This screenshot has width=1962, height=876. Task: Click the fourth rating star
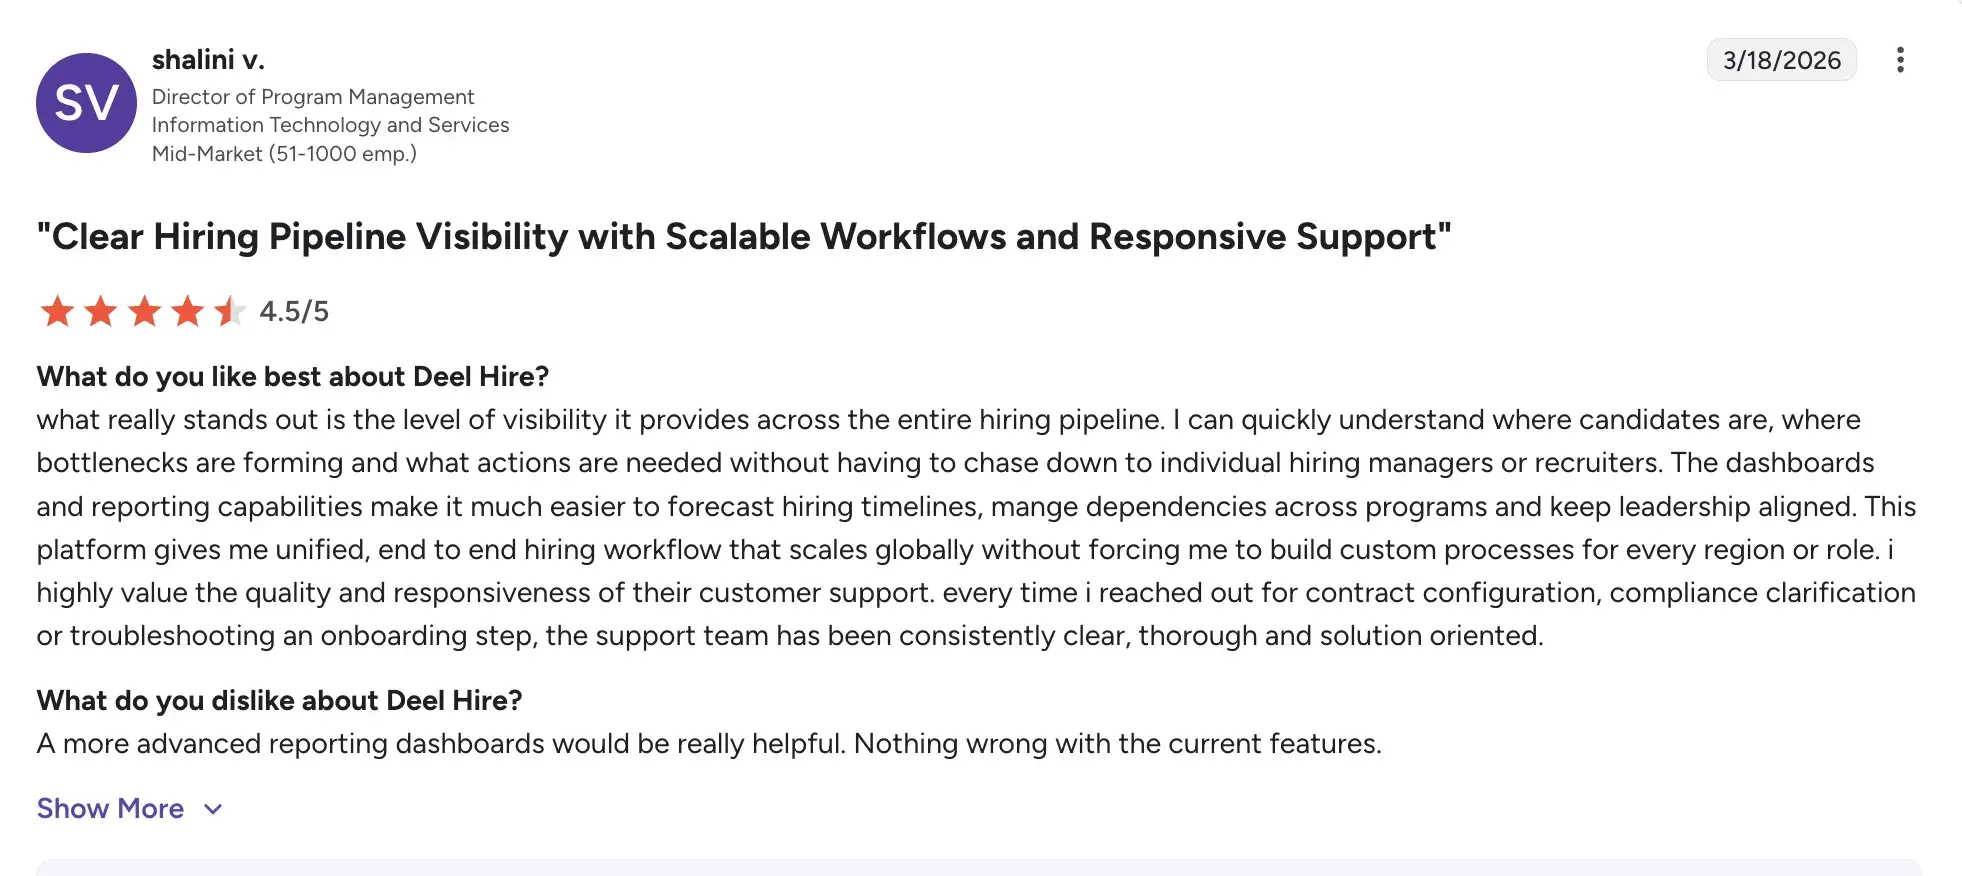pyautogui.click(x=186, y=311)
